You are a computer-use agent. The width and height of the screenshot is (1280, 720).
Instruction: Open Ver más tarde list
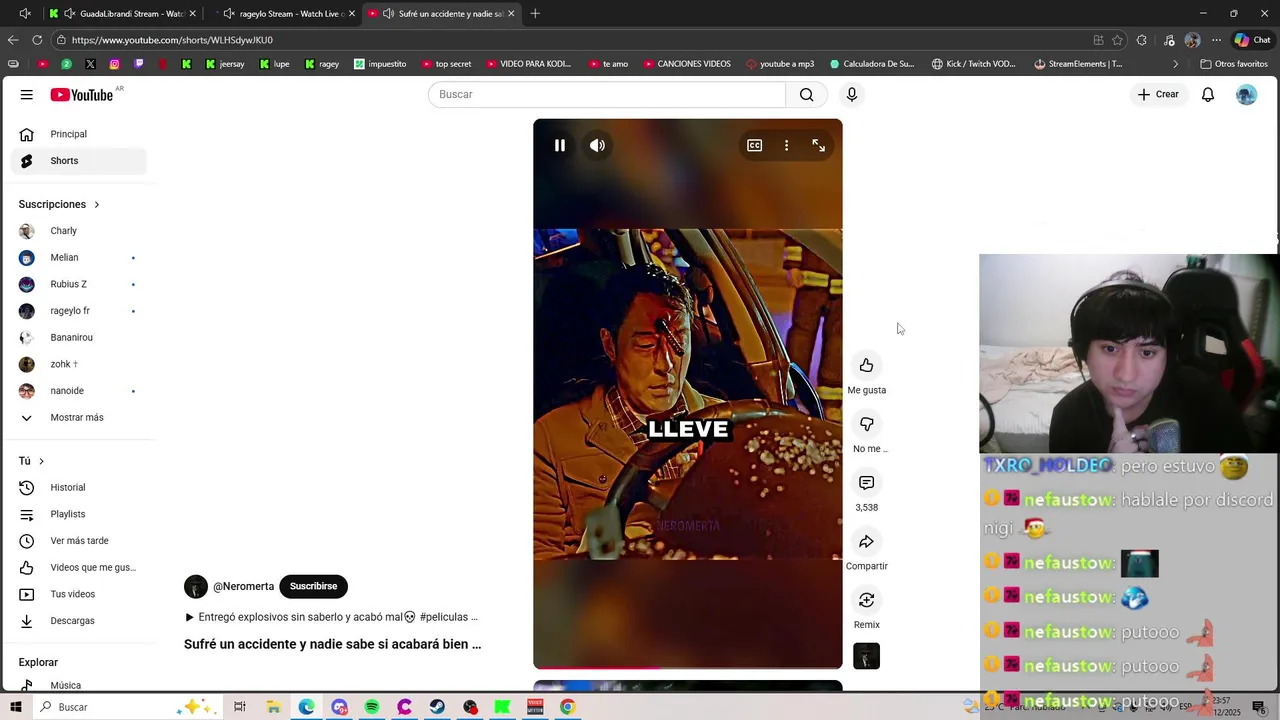point(78,541)
